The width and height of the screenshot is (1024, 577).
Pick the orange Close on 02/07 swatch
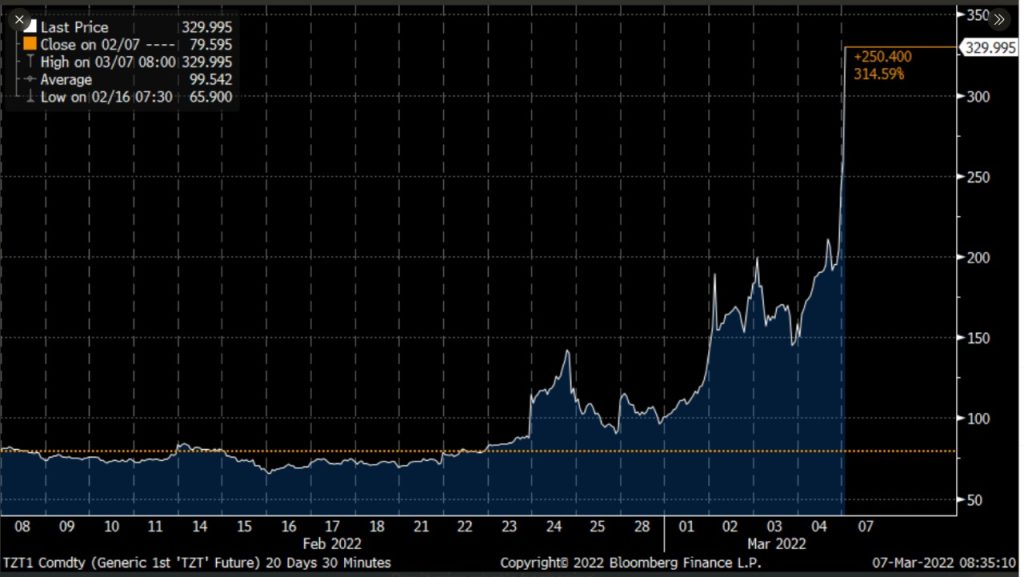click(x=30, y=44)
